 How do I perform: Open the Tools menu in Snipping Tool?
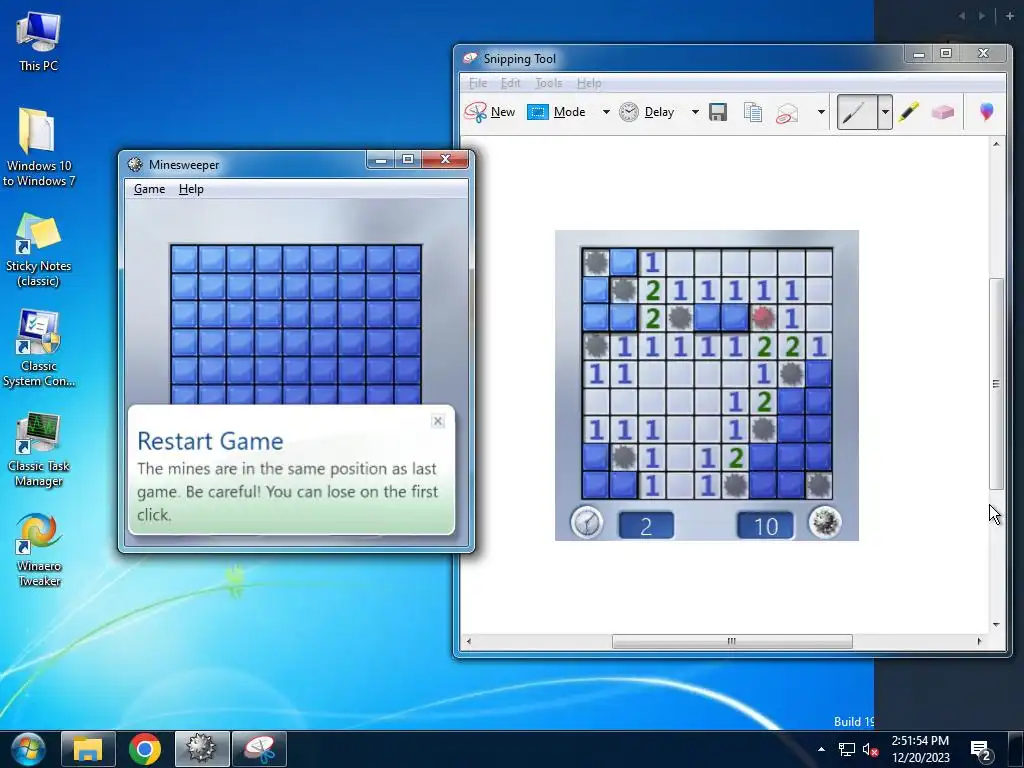[549, 83]
